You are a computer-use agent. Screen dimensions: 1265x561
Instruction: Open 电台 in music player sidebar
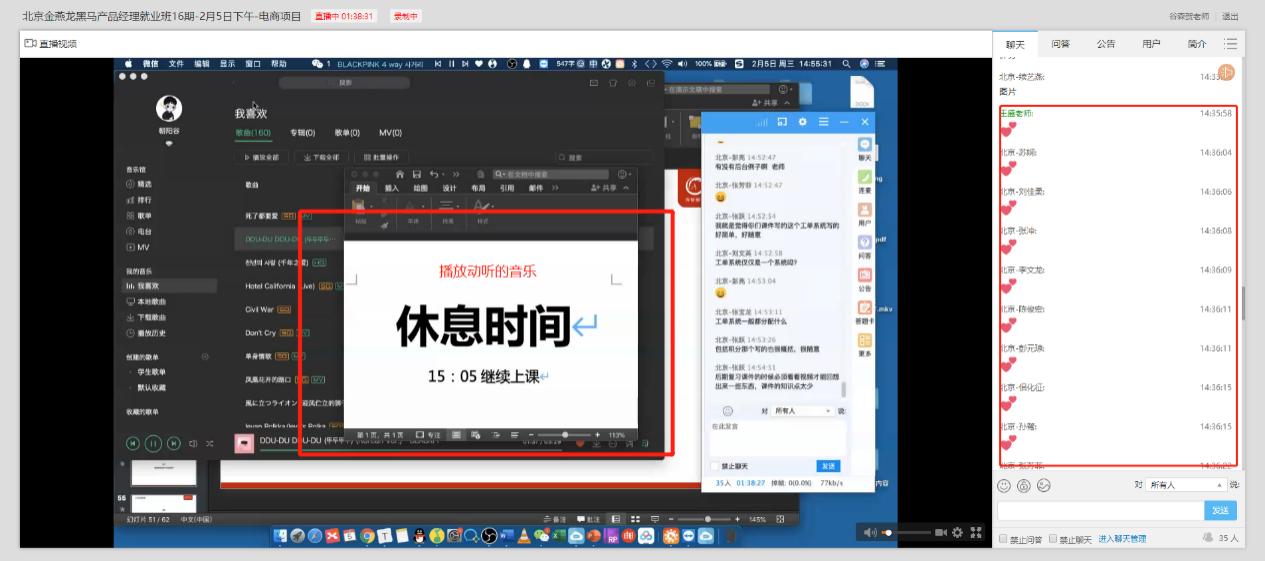(x=138, y=230)
